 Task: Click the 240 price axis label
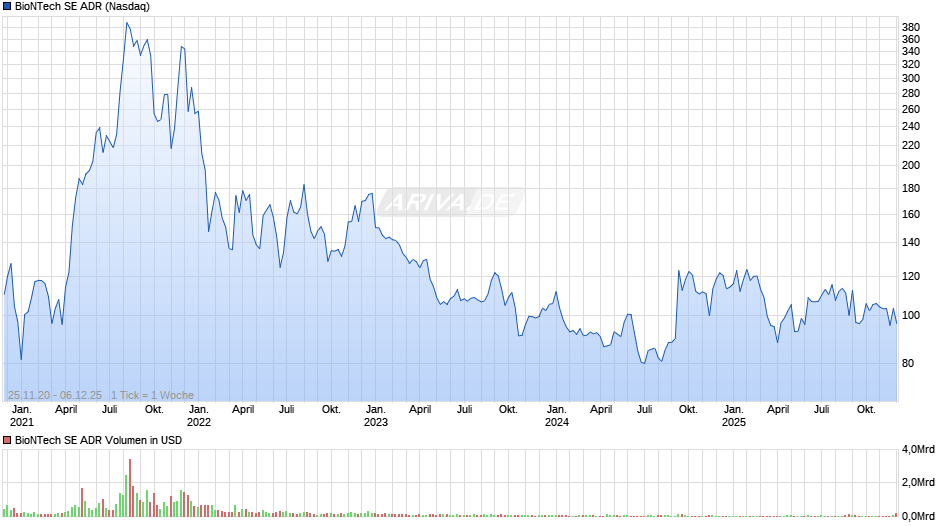911,126
